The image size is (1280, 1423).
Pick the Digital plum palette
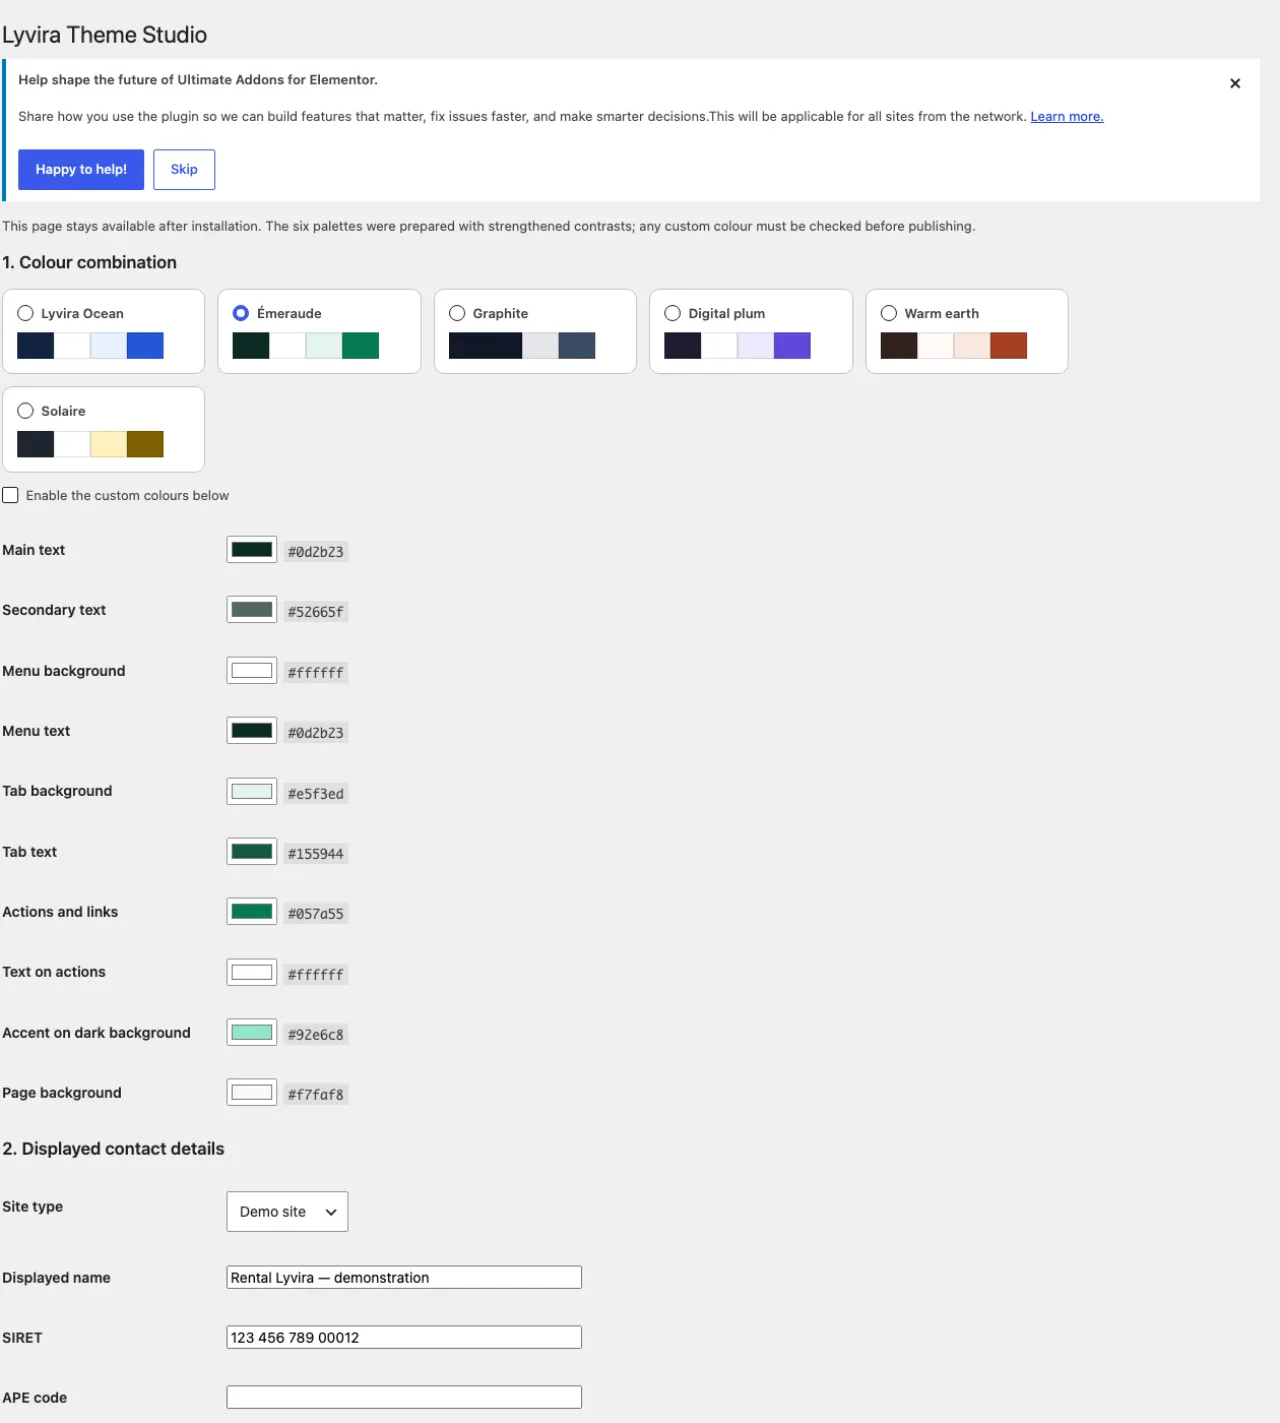[x=673, y=313]
